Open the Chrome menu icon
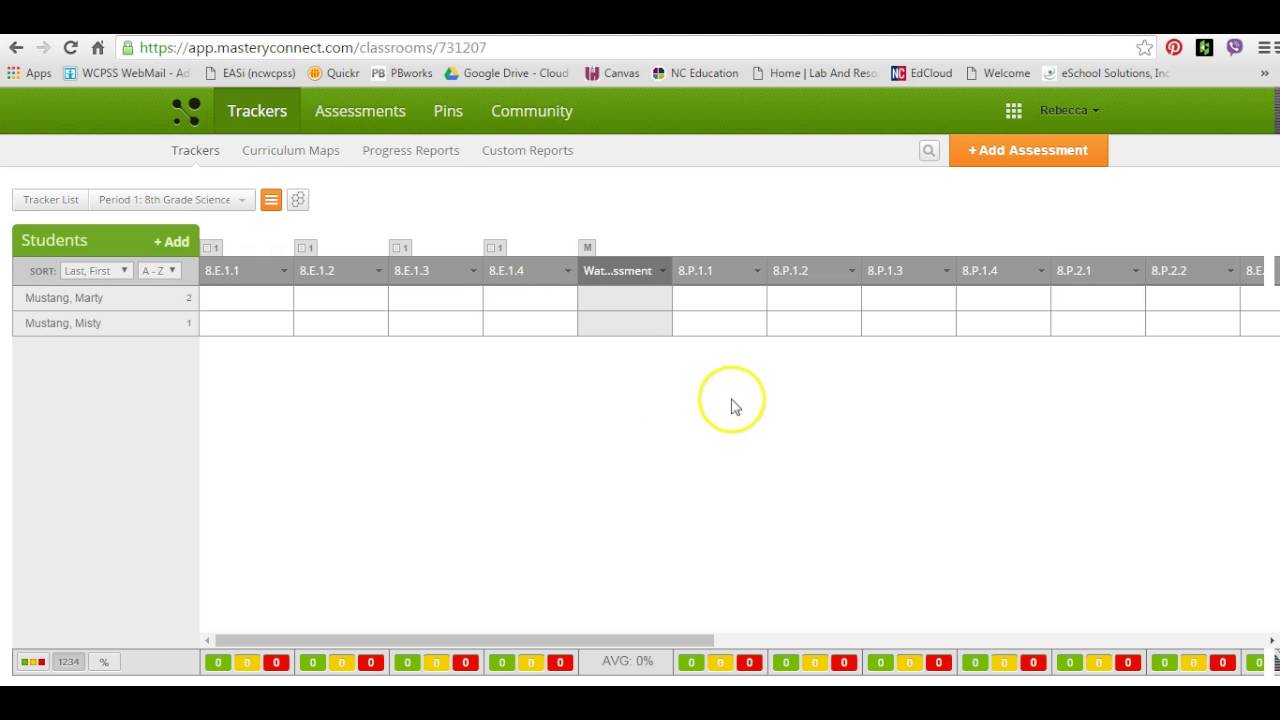1280x720 pixels. coord(1265,47)
